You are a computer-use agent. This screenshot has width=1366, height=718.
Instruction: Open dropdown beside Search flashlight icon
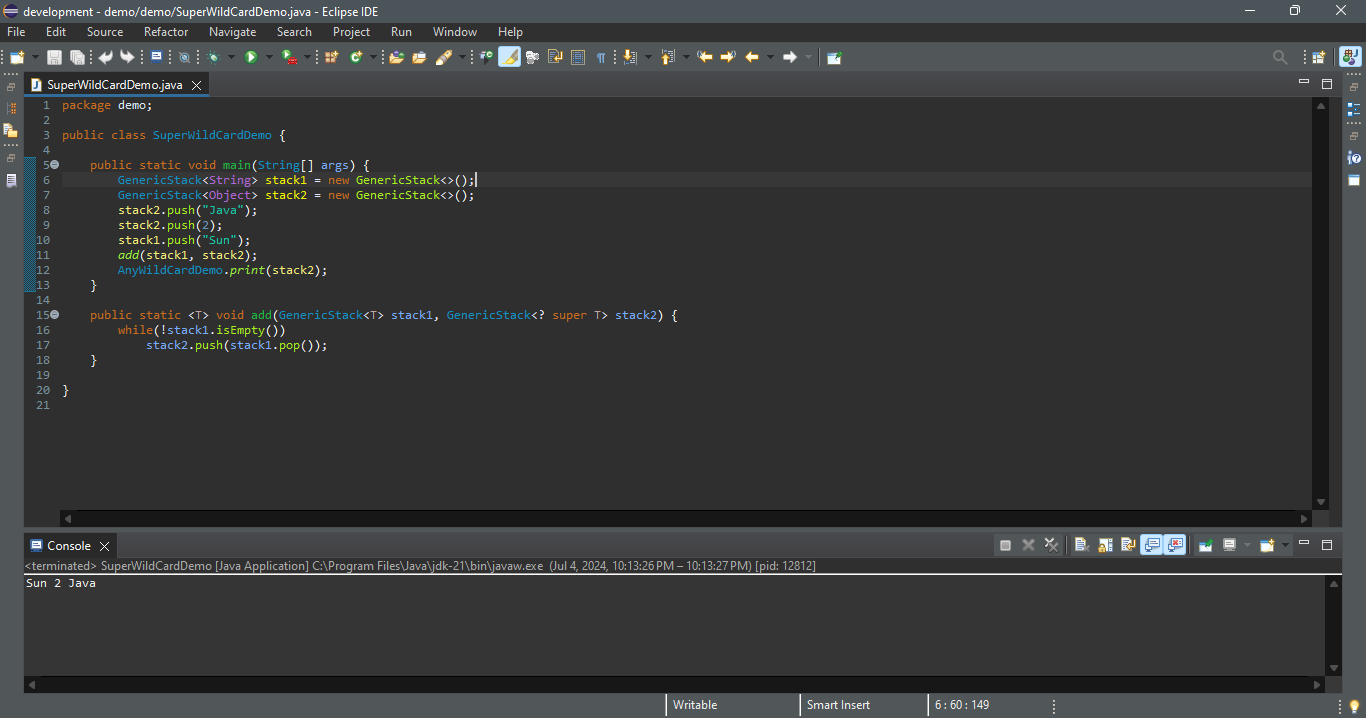(462, 57)
